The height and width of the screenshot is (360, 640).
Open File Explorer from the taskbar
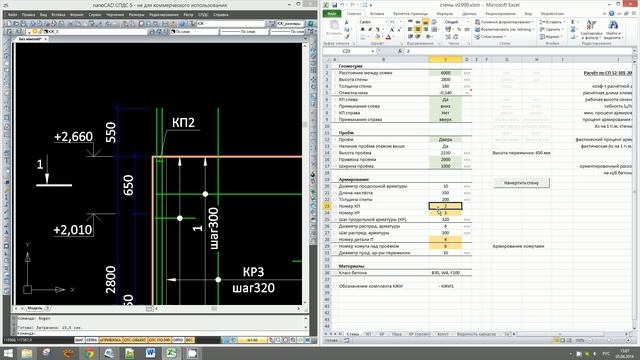27,353
